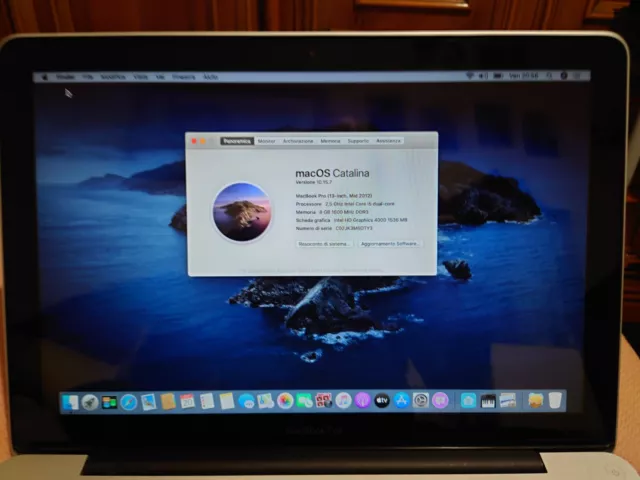Open Messages blue bubble icon in Dock
This screenshot has width=640, height=480.
tap(246, 401)
